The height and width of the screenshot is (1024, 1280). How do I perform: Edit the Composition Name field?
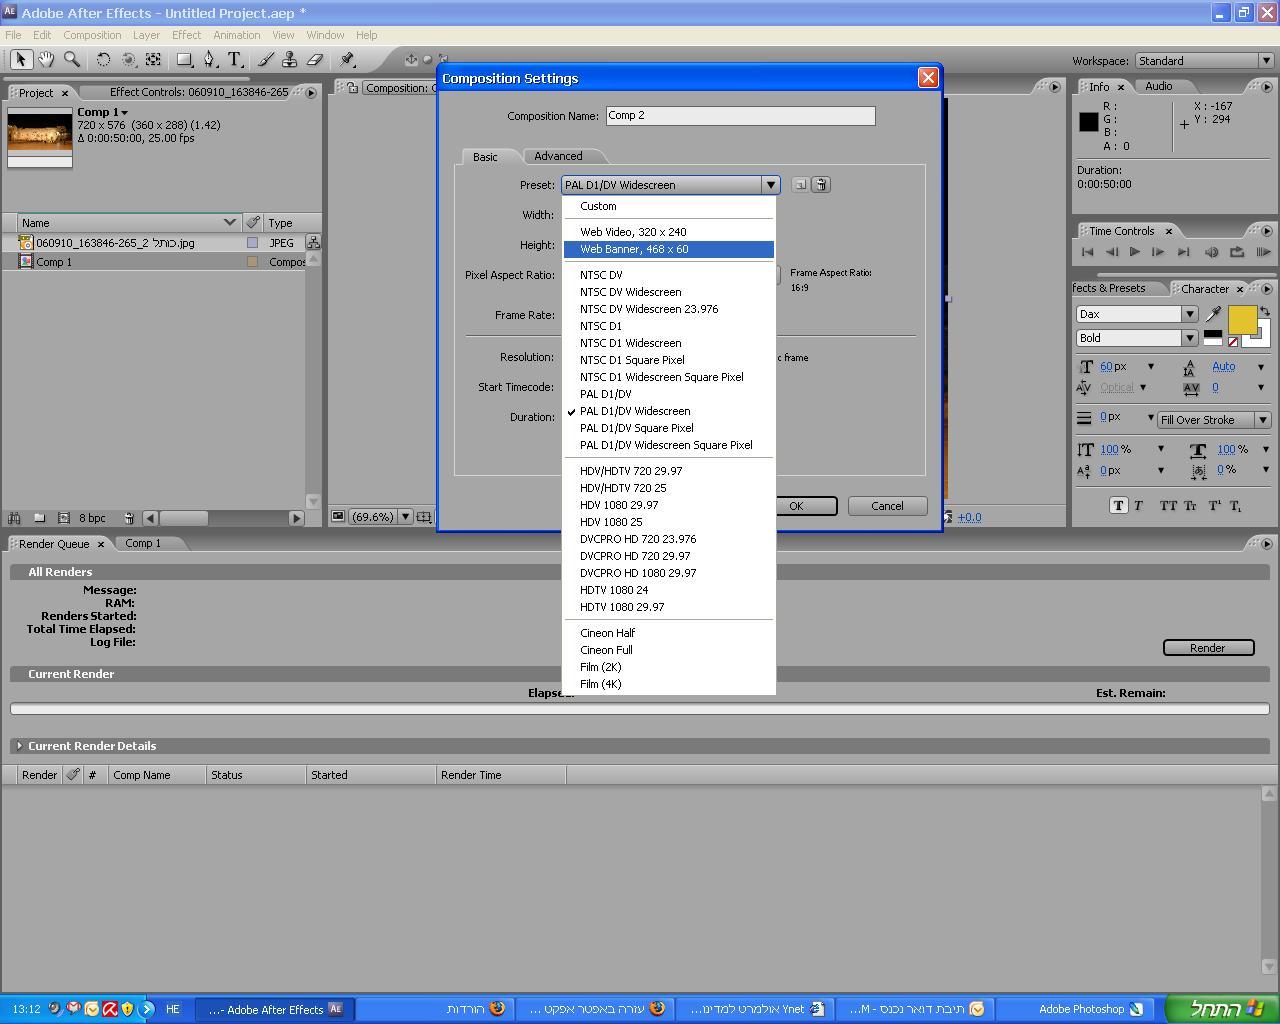[740, 116]
